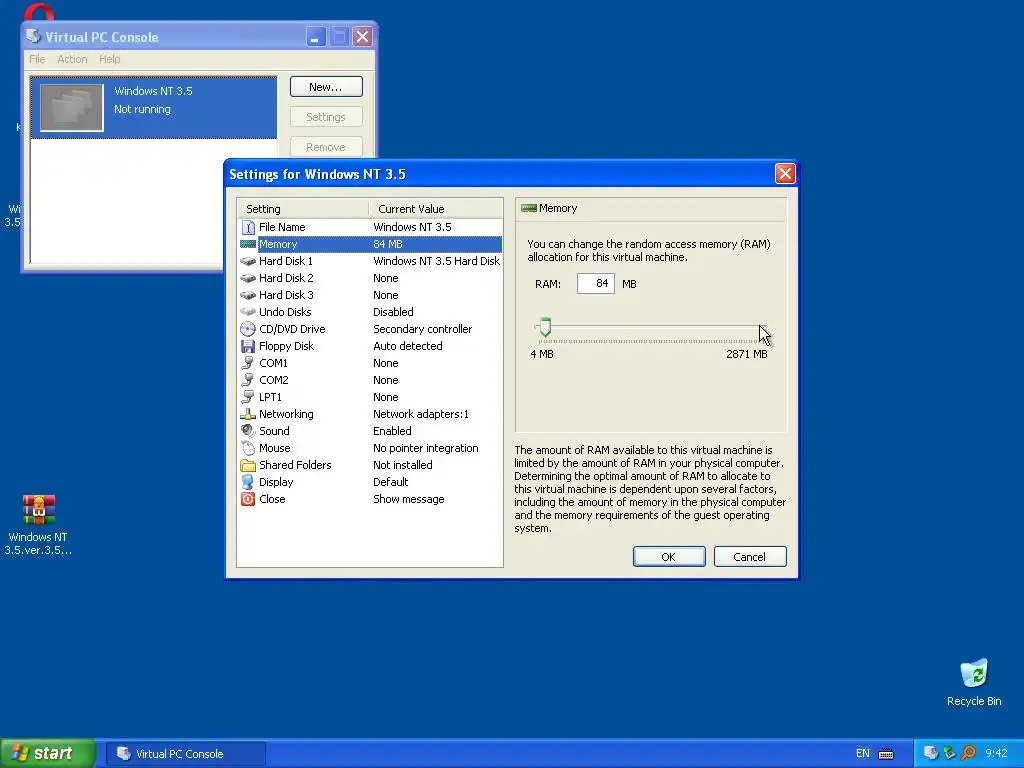Click the Memory panel header icon

click(529, 208)
